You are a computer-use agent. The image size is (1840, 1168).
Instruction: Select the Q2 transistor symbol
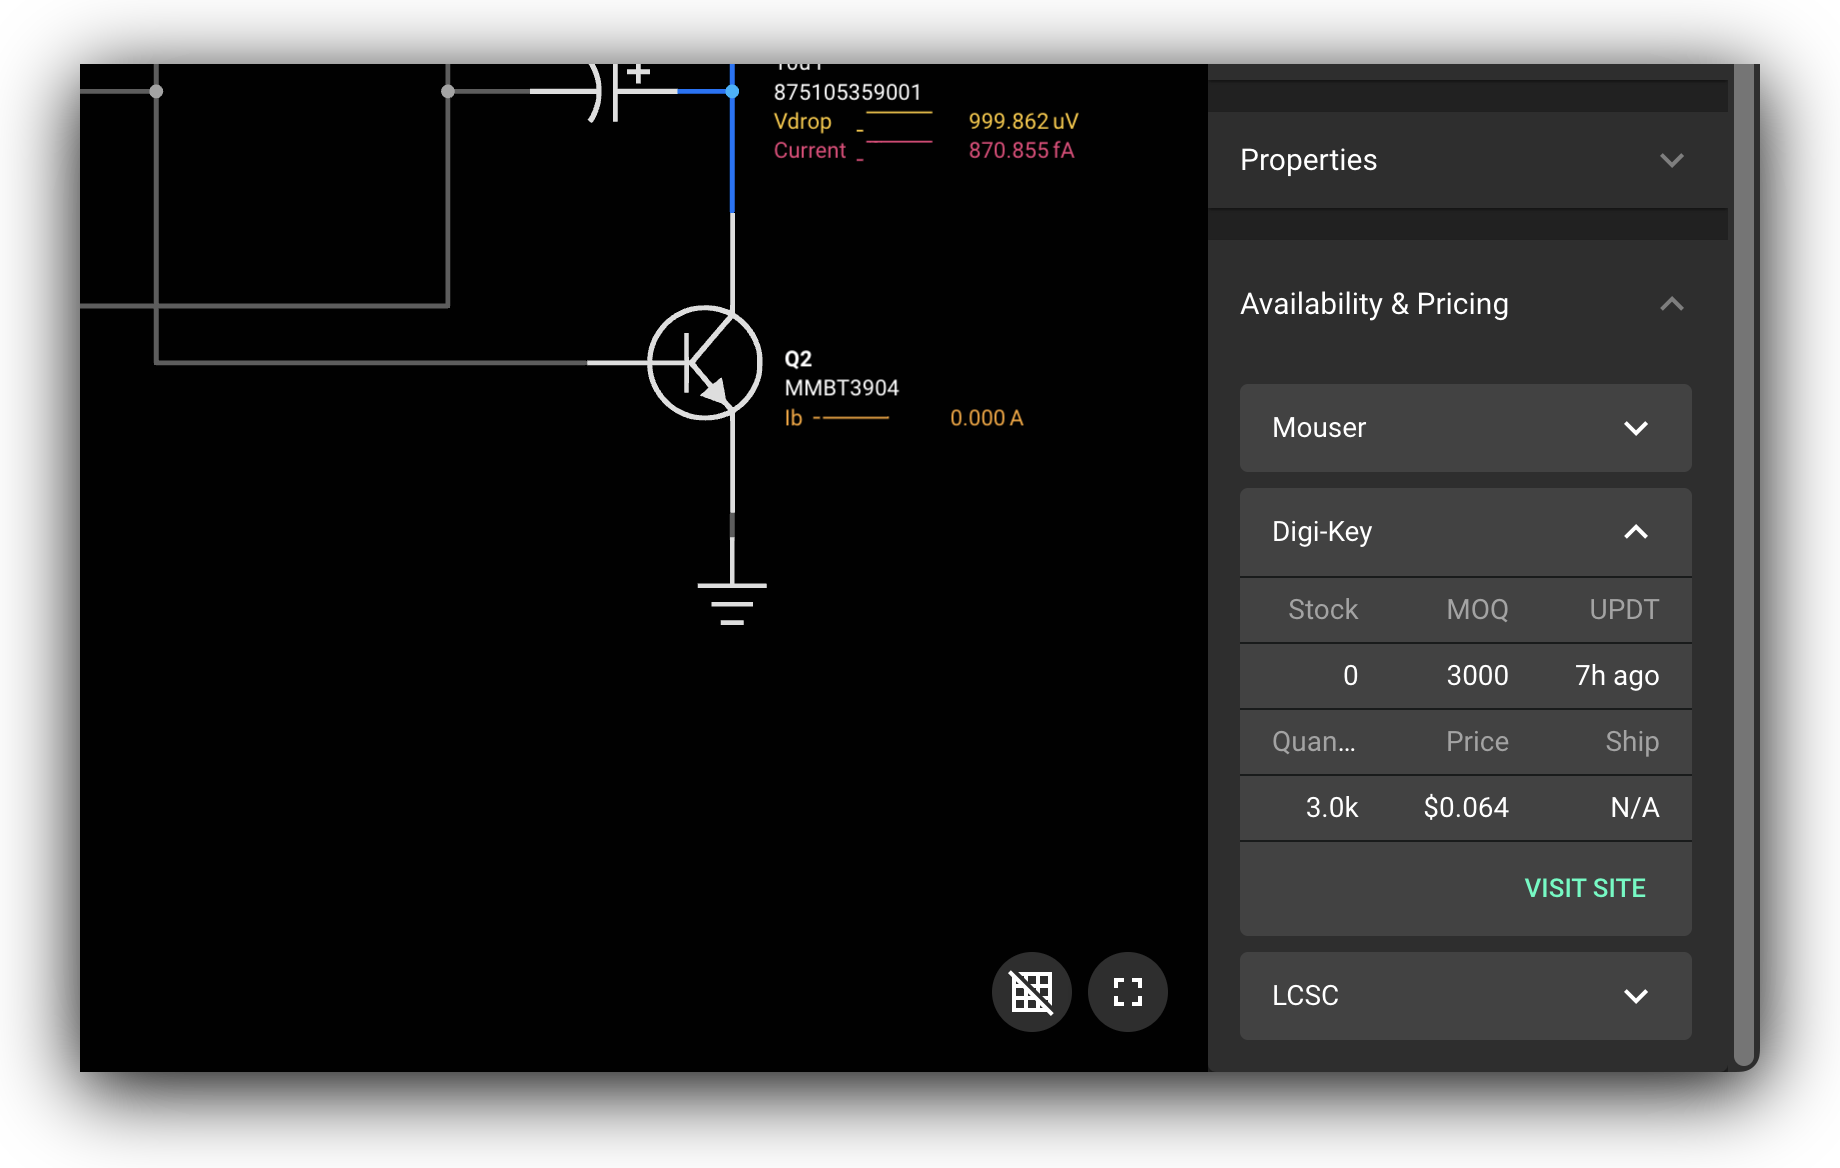[x=703, y=362]
